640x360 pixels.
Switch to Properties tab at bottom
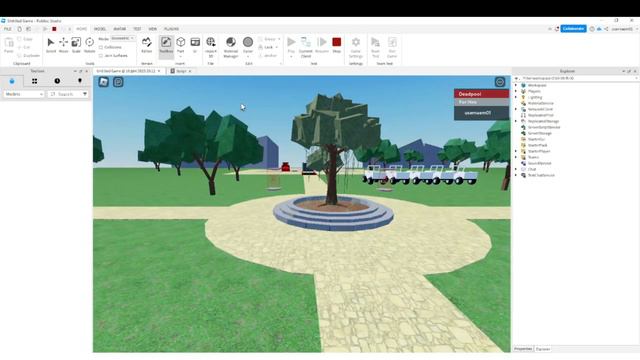tap(523, 349)
